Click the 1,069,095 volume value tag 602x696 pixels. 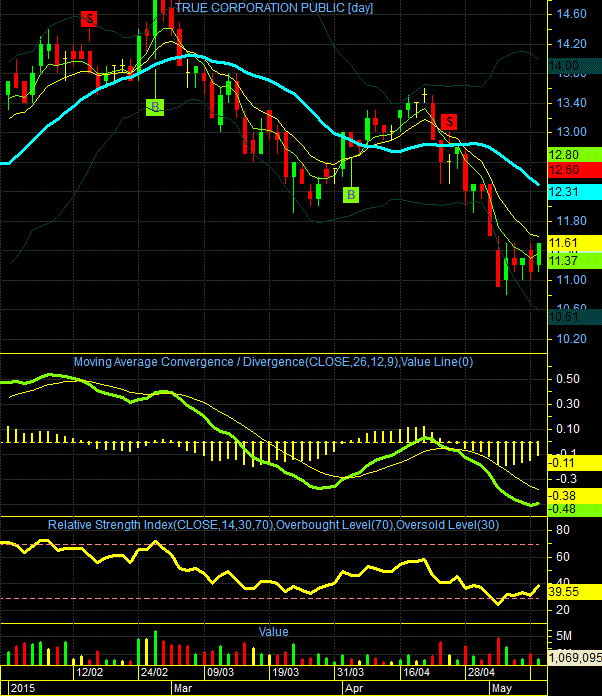click(x=575, y=657)
